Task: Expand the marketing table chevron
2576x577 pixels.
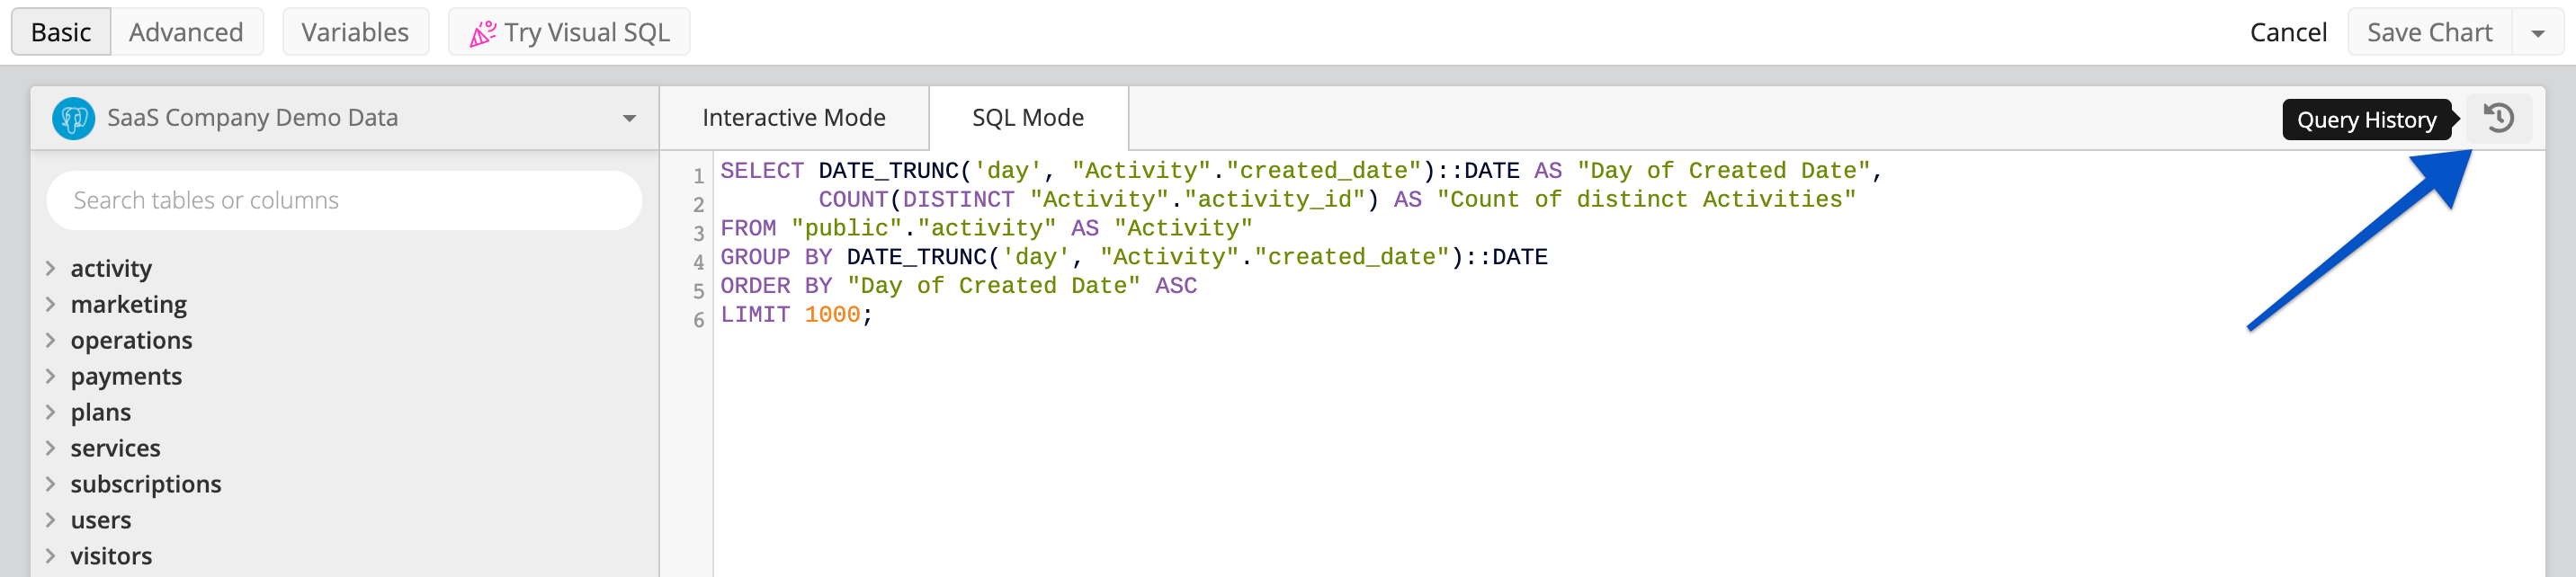Action: click(50, 304)
